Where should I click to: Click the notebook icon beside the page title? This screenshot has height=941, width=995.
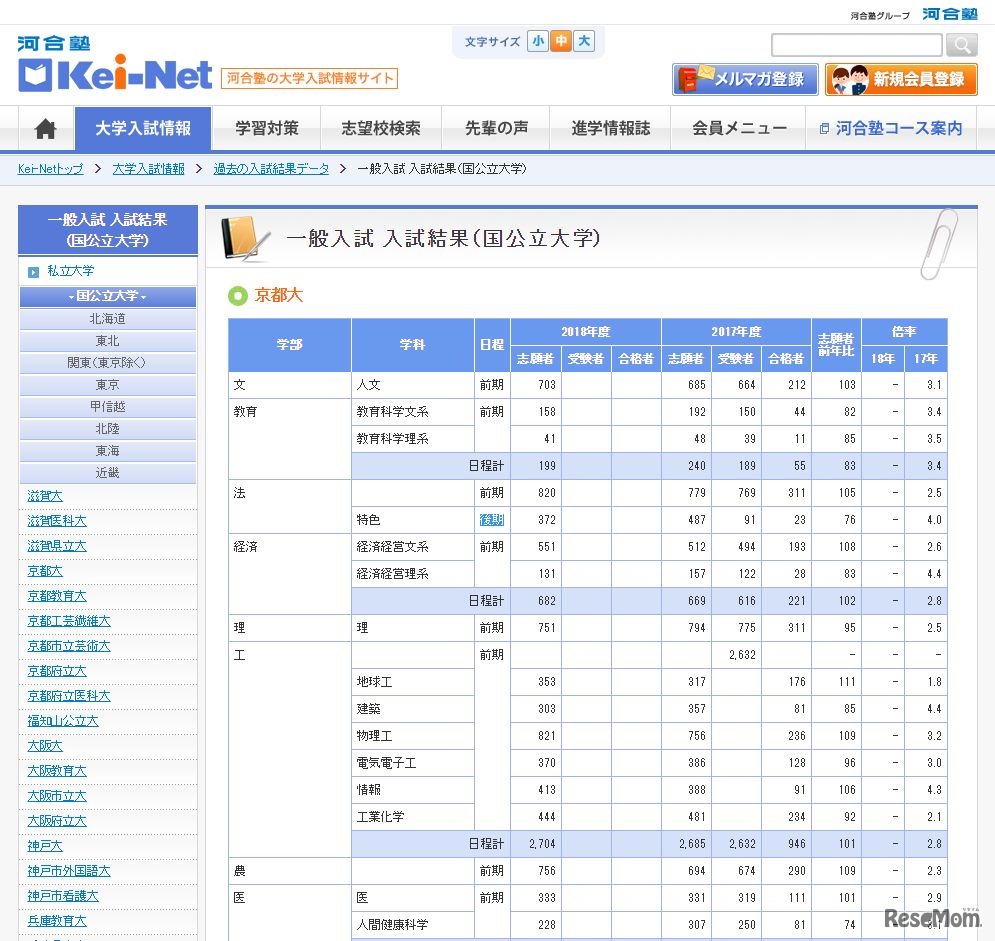240,237
